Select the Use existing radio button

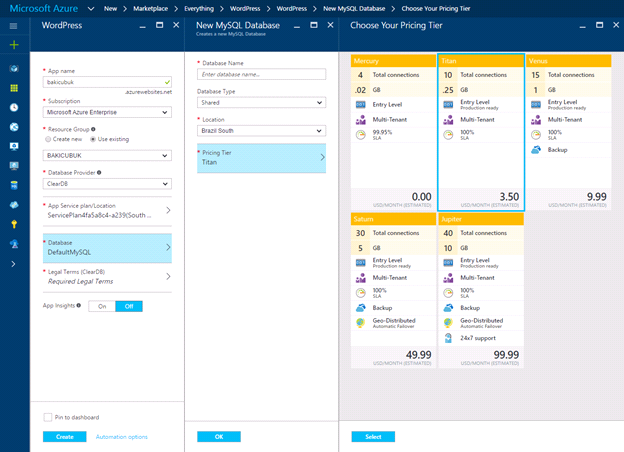point(93,139)
